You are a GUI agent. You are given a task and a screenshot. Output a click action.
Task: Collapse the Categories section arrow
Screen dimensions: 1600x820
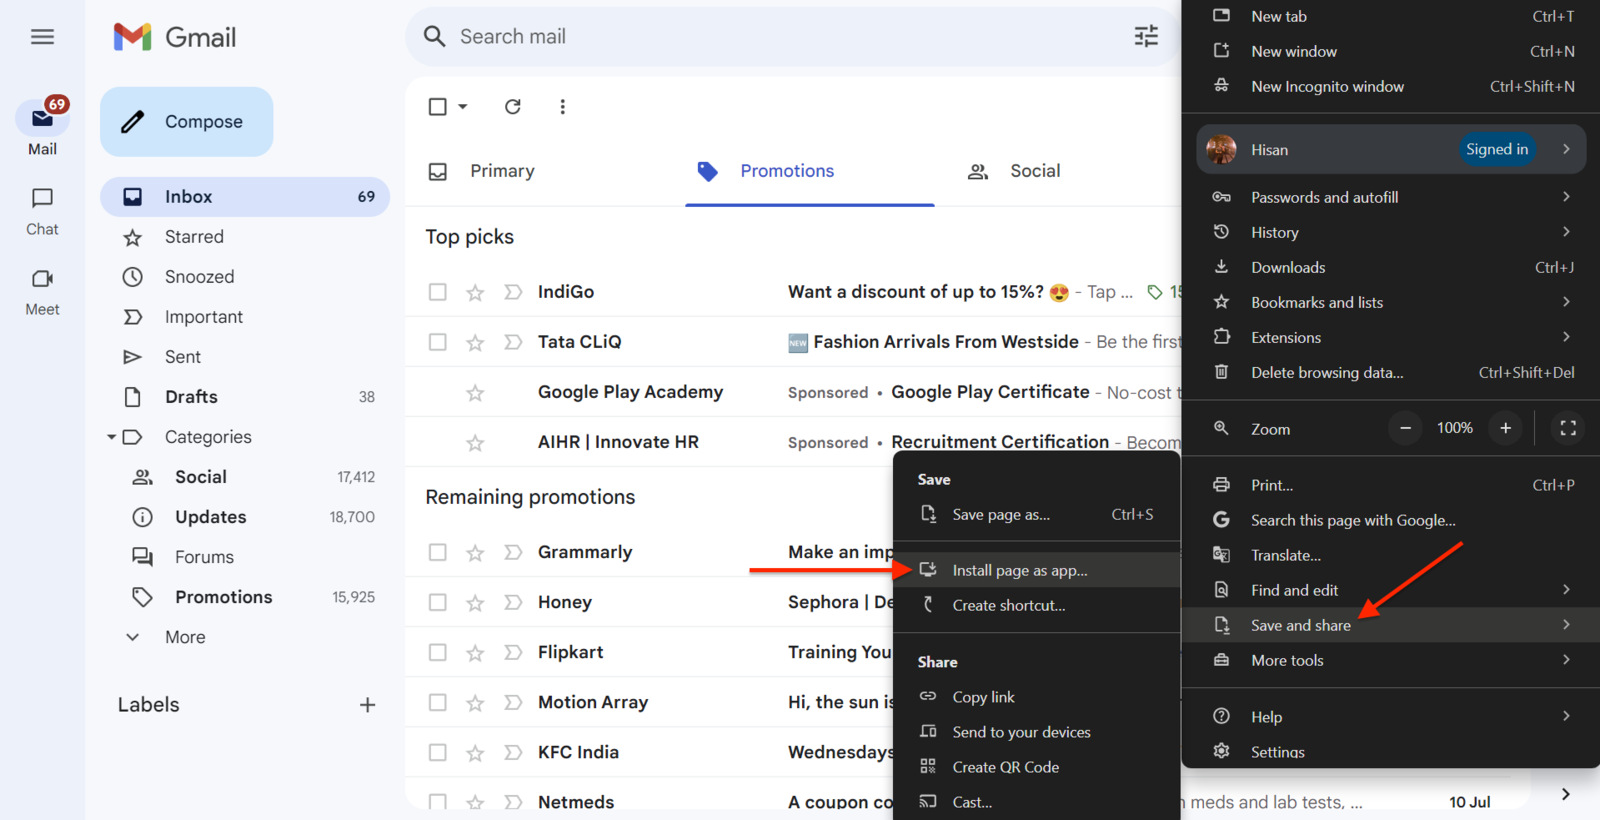(x=111, y=437)
